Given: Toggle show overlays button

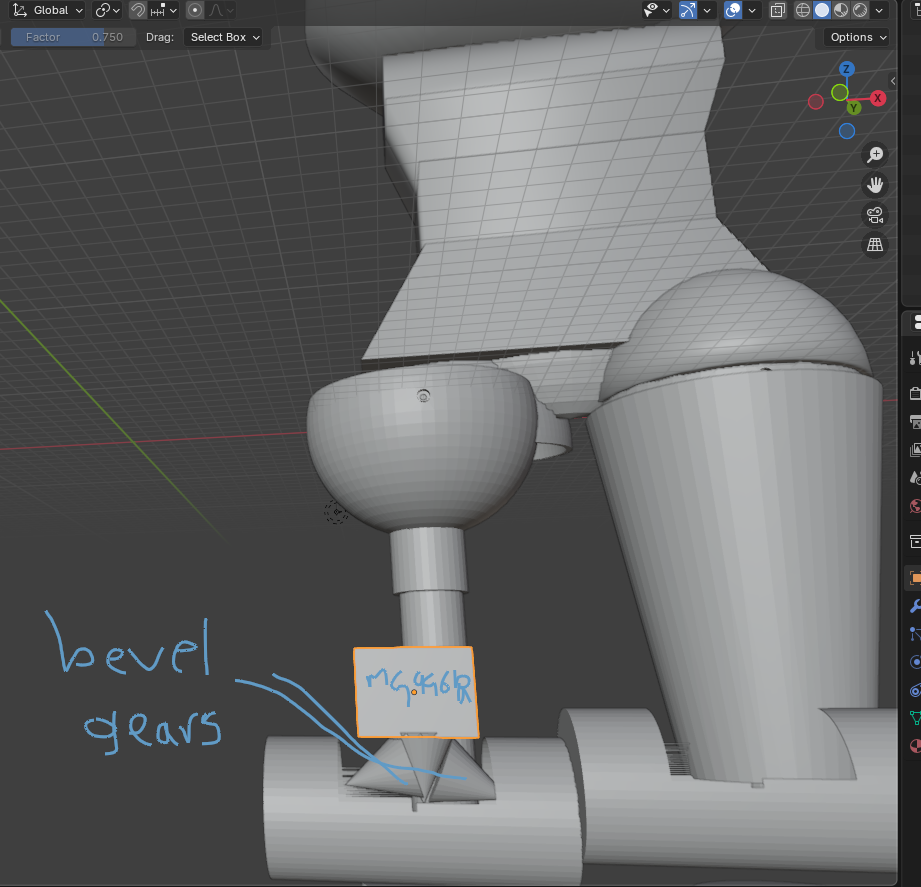Looking at the screenshot, I should (733, 10).
